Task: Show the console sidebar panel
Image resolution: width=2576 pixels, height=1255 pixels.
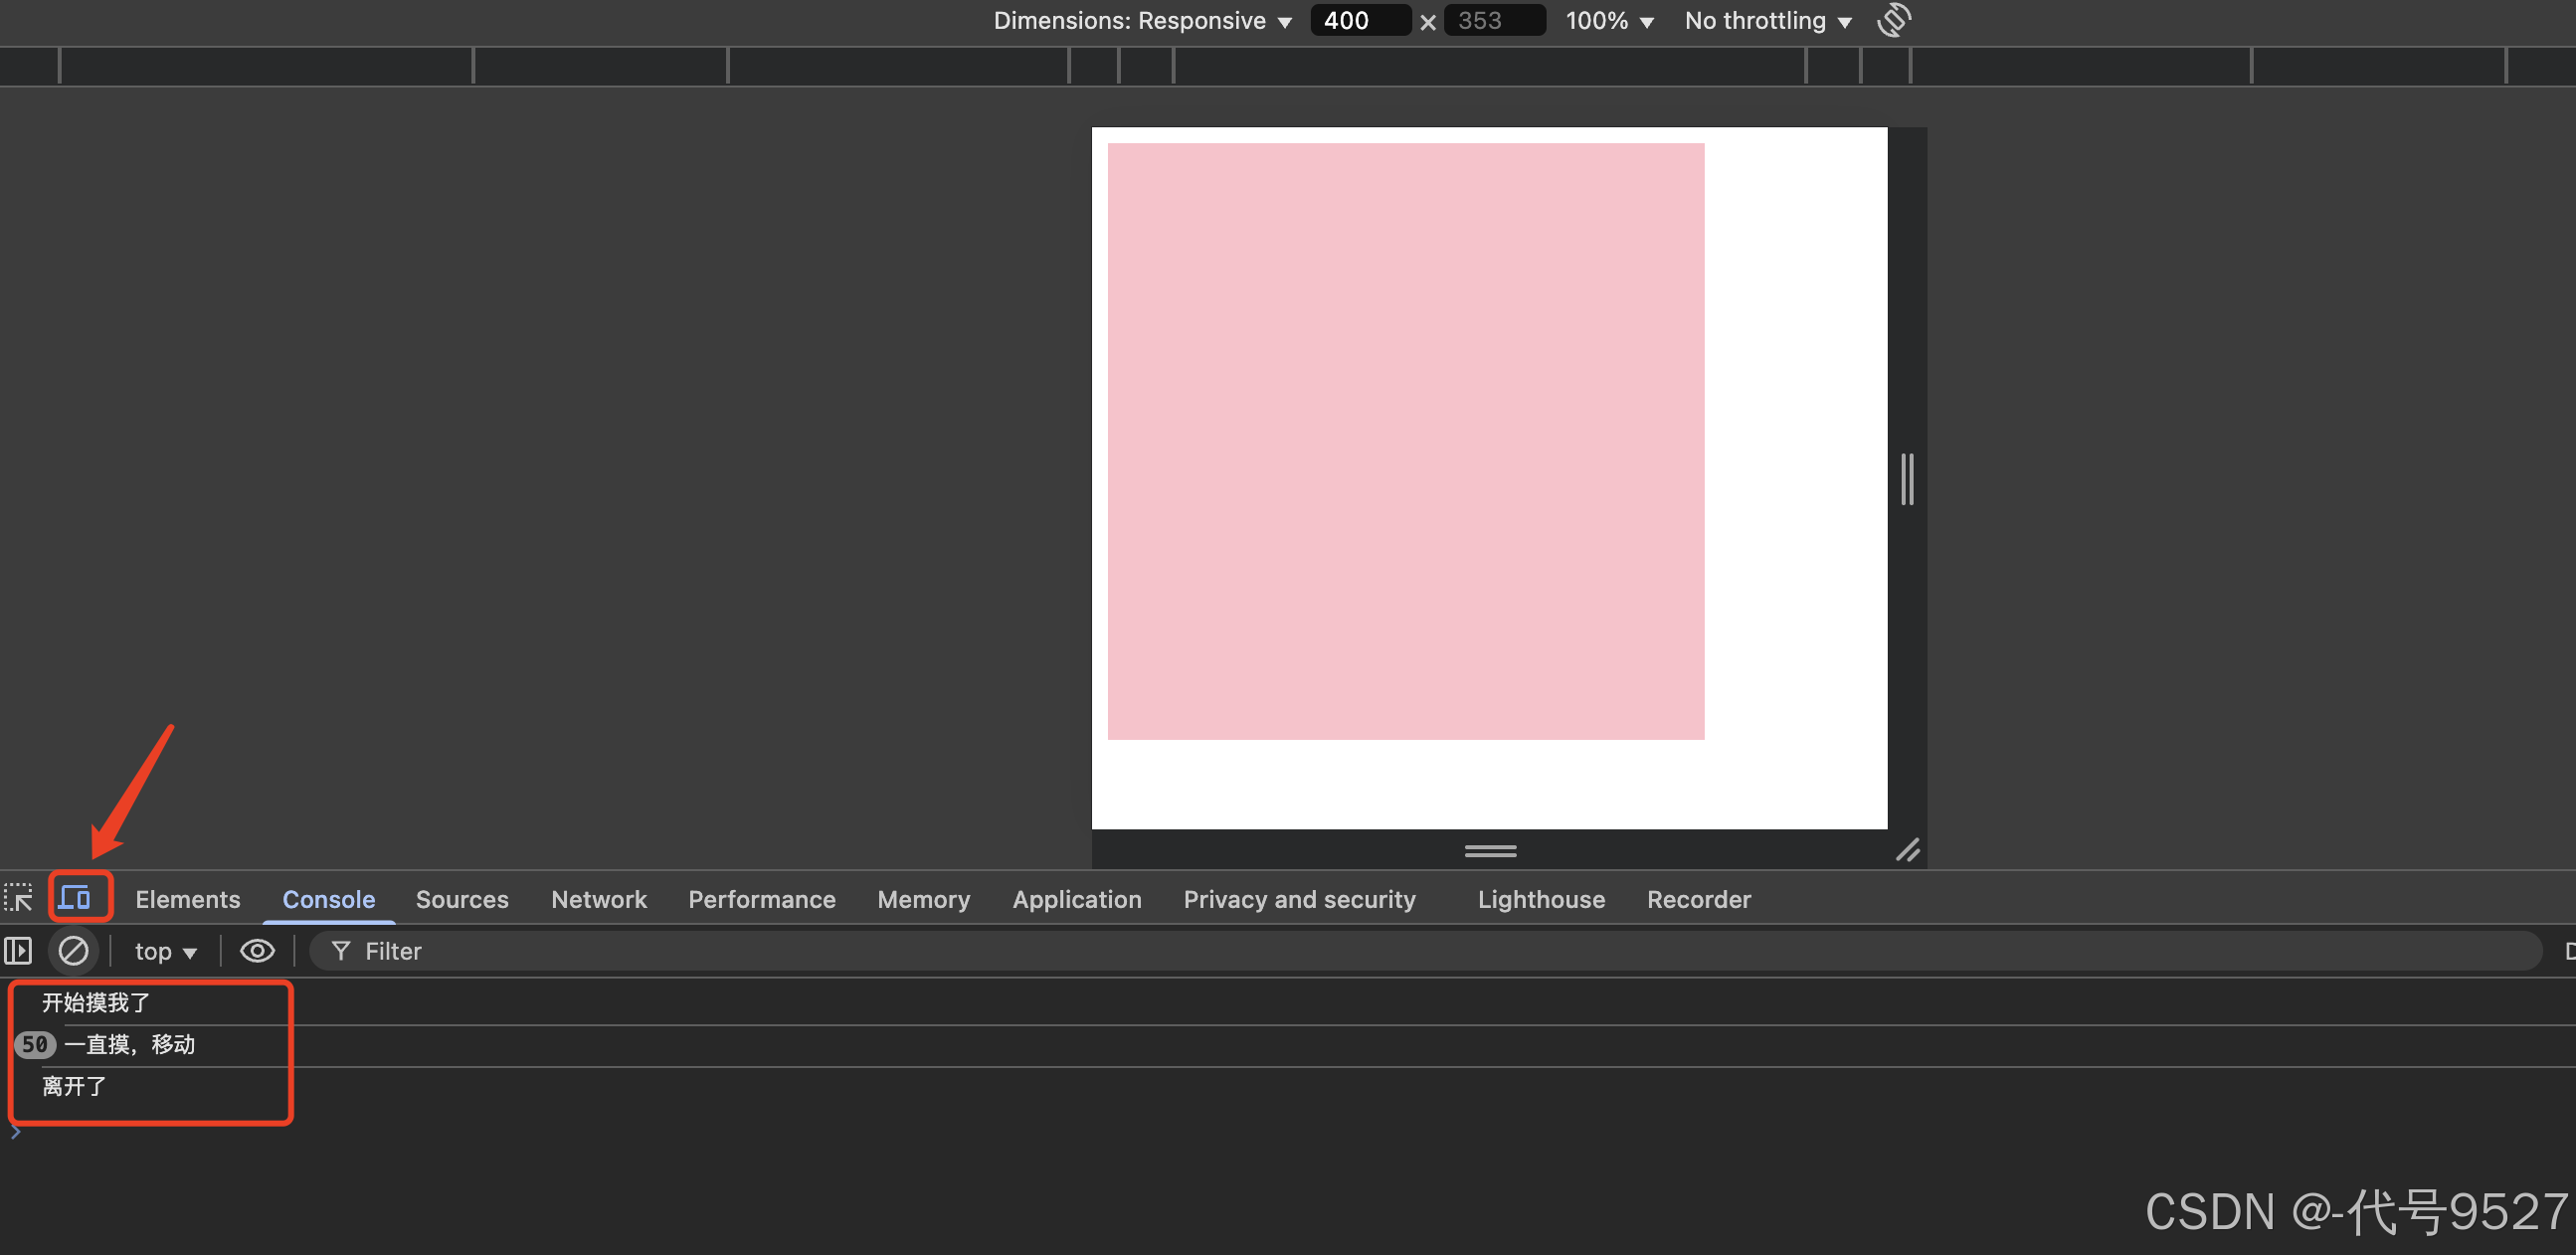Action: coord(19,950)
